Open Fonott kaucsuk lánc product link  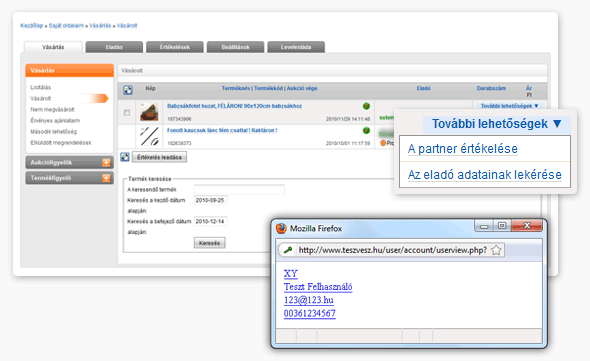[x=222, y=131]
